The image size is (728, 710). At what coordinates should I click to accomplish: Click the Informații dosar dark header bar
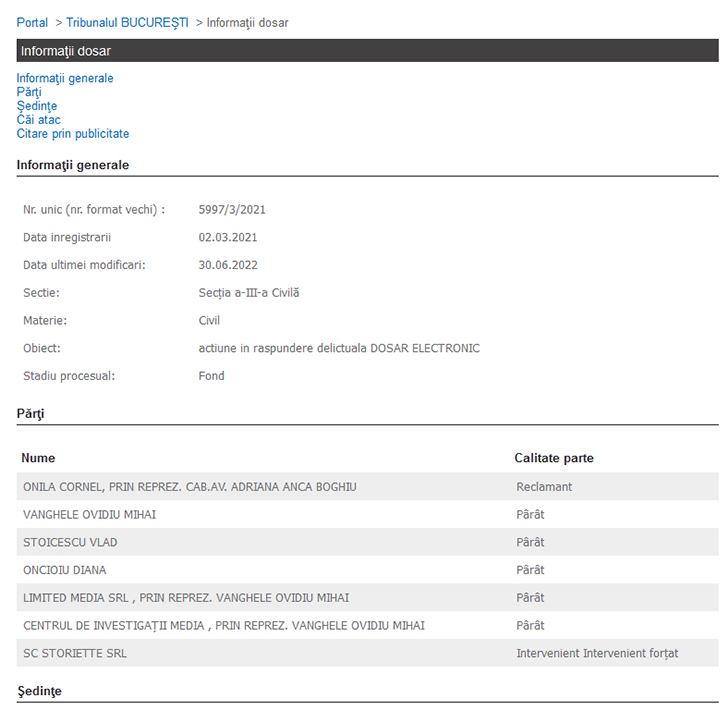(x=368, y=51)
